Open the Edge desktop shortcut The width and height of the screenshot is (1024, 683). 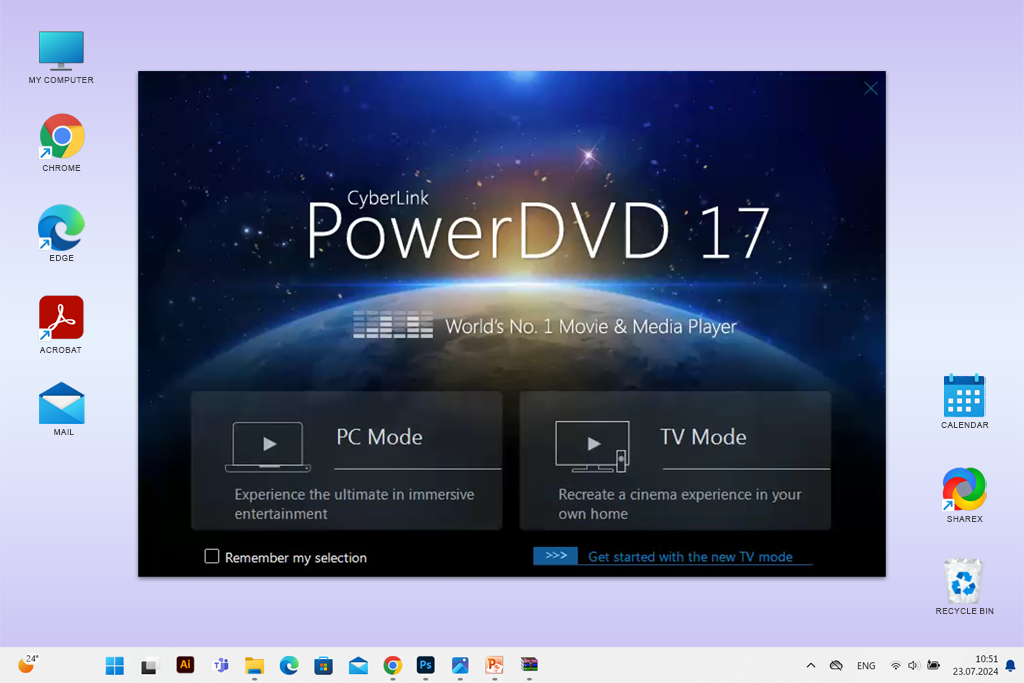[x=61, y=233]
